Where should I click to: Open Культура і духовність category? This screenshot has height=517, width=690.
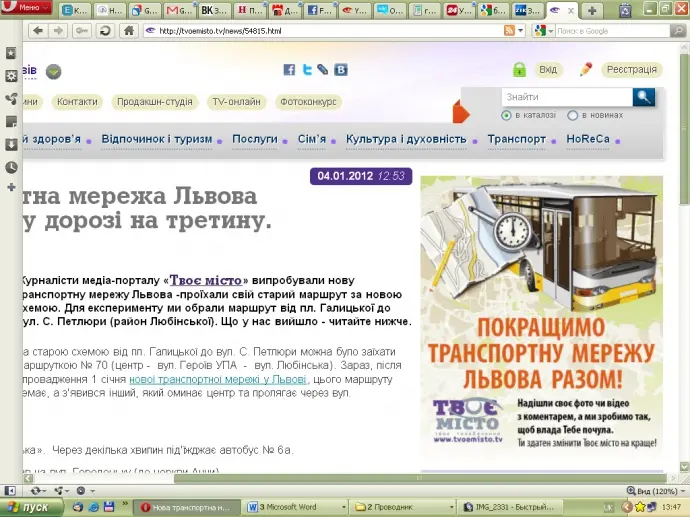tap(406, 139)
